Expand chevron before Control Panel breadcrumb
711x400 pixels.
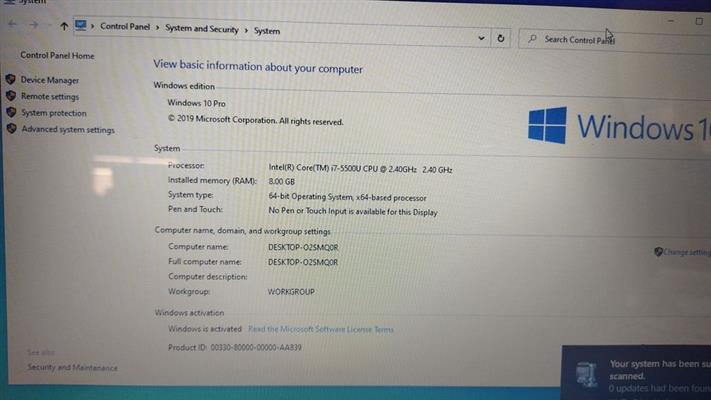[x=93, y=26]
